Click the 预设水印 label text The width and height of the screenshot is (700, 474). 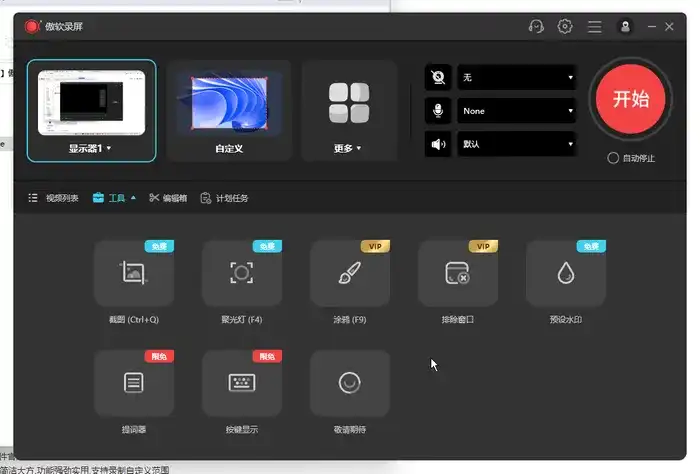pyautogui.click(x=566, y=320)
